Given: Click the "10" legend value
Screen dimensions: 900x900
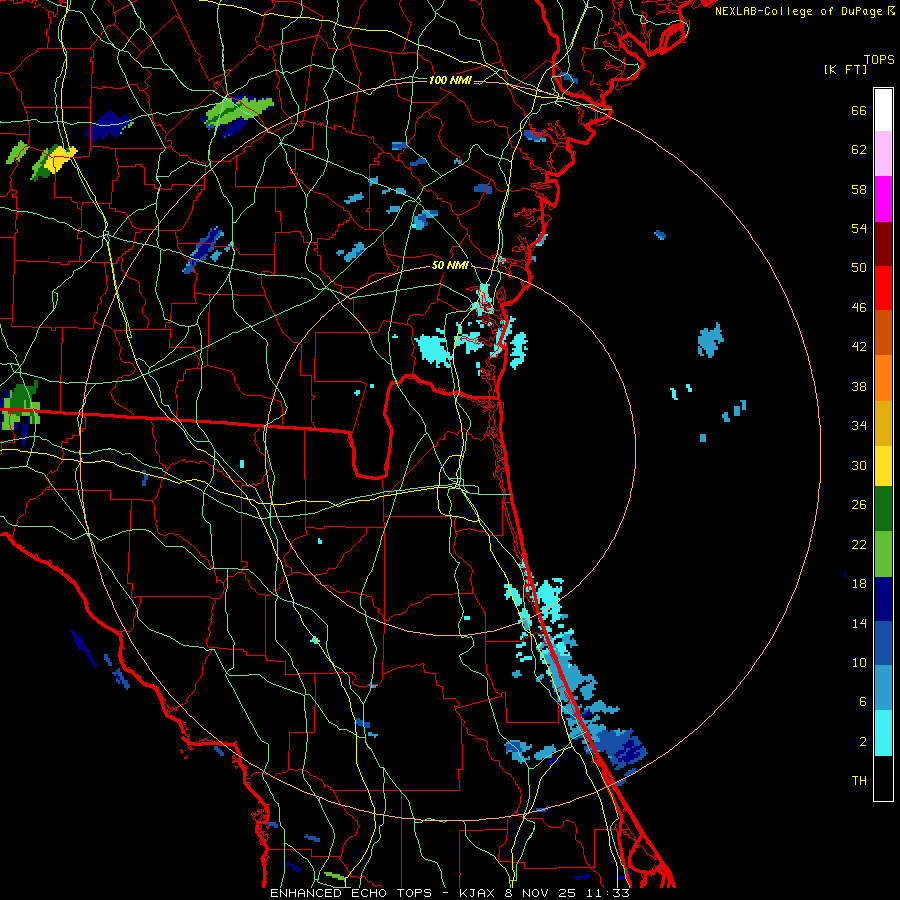Looking at the screenshot, I should (x=859, y=663).
